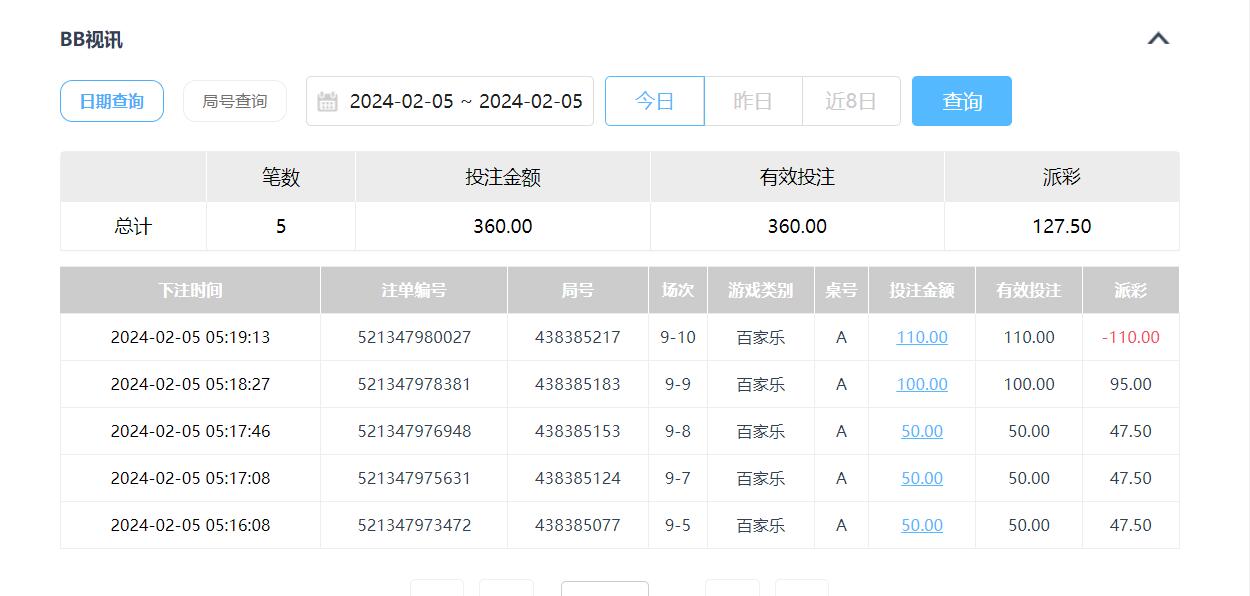Viewport: 1250px width, 596px height.
Task: Open the 110.00 bet amount link
Action: click(921, 337)
